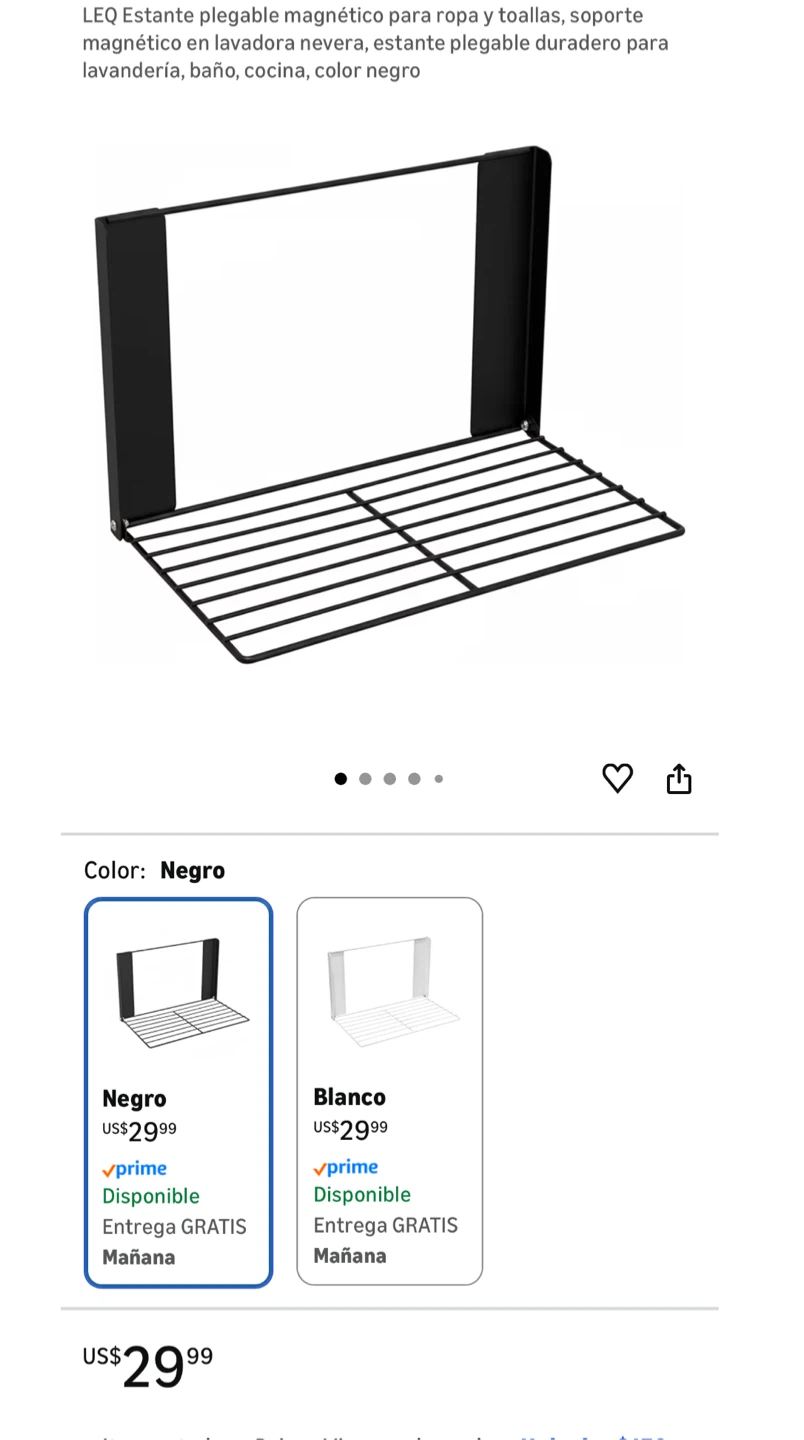This screenshot has height=1440, width=804.
Task: Go to the fourth image carousel dot
Action: (x=414, y=779)
